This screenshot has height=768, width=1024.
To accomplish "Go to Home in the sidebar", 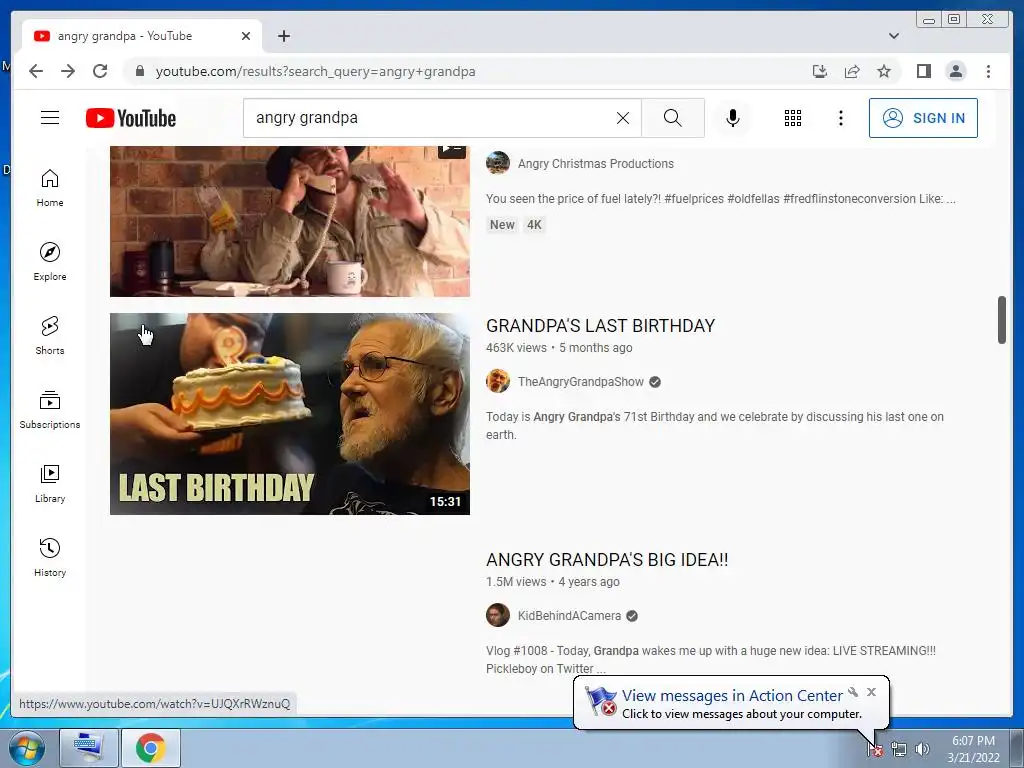I will [50, 188].
